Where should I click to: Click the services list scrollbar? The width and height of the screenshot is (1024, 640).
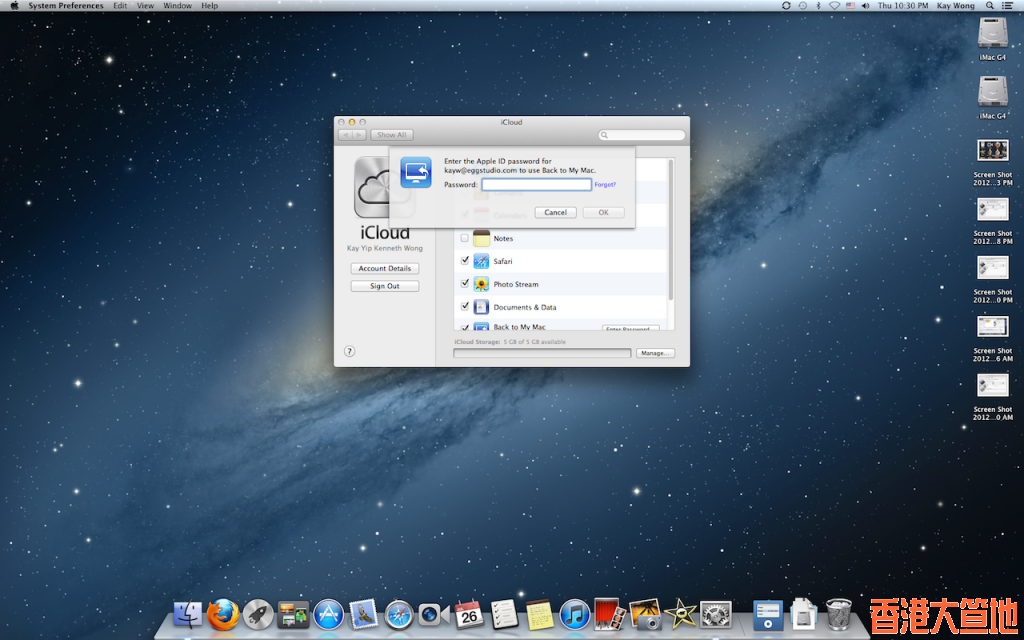click(671, 230)
